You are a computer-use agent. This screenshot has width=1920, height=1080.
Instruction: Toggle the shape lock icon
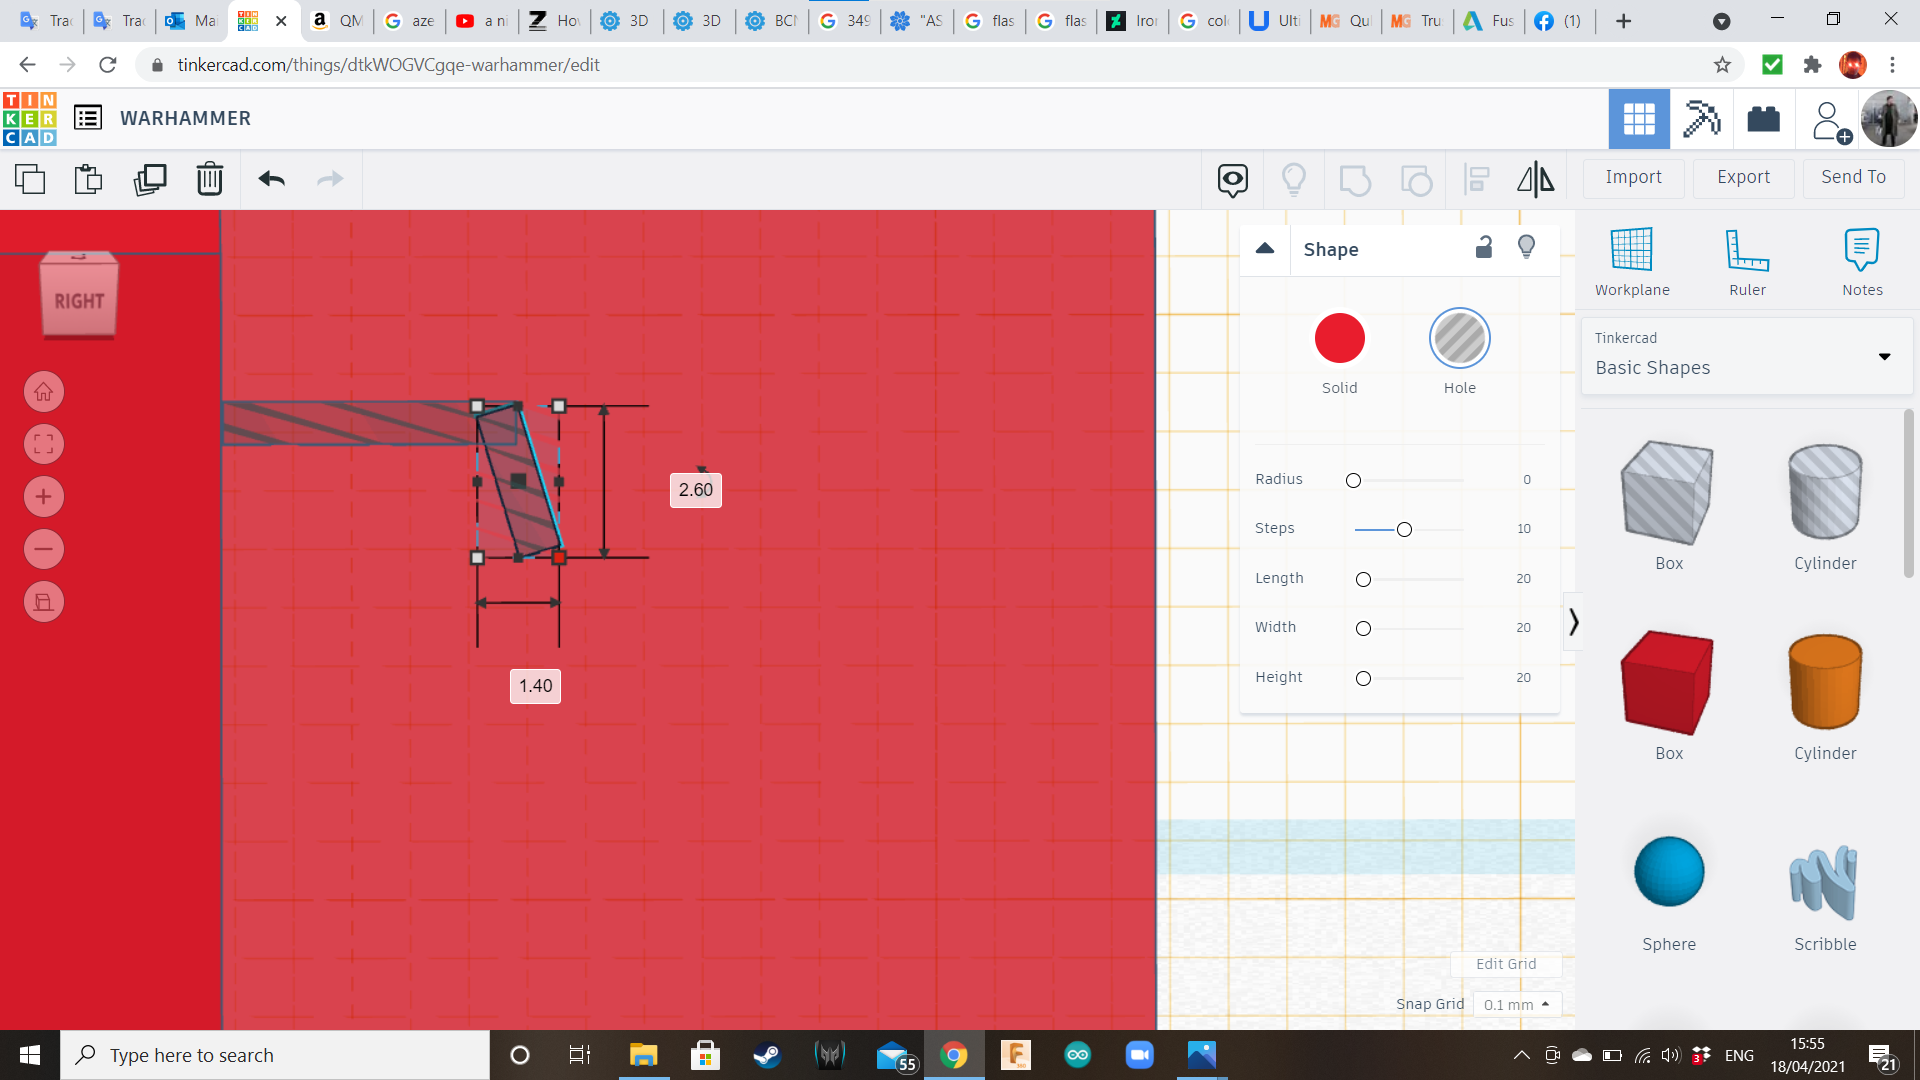pos(1484,248)
